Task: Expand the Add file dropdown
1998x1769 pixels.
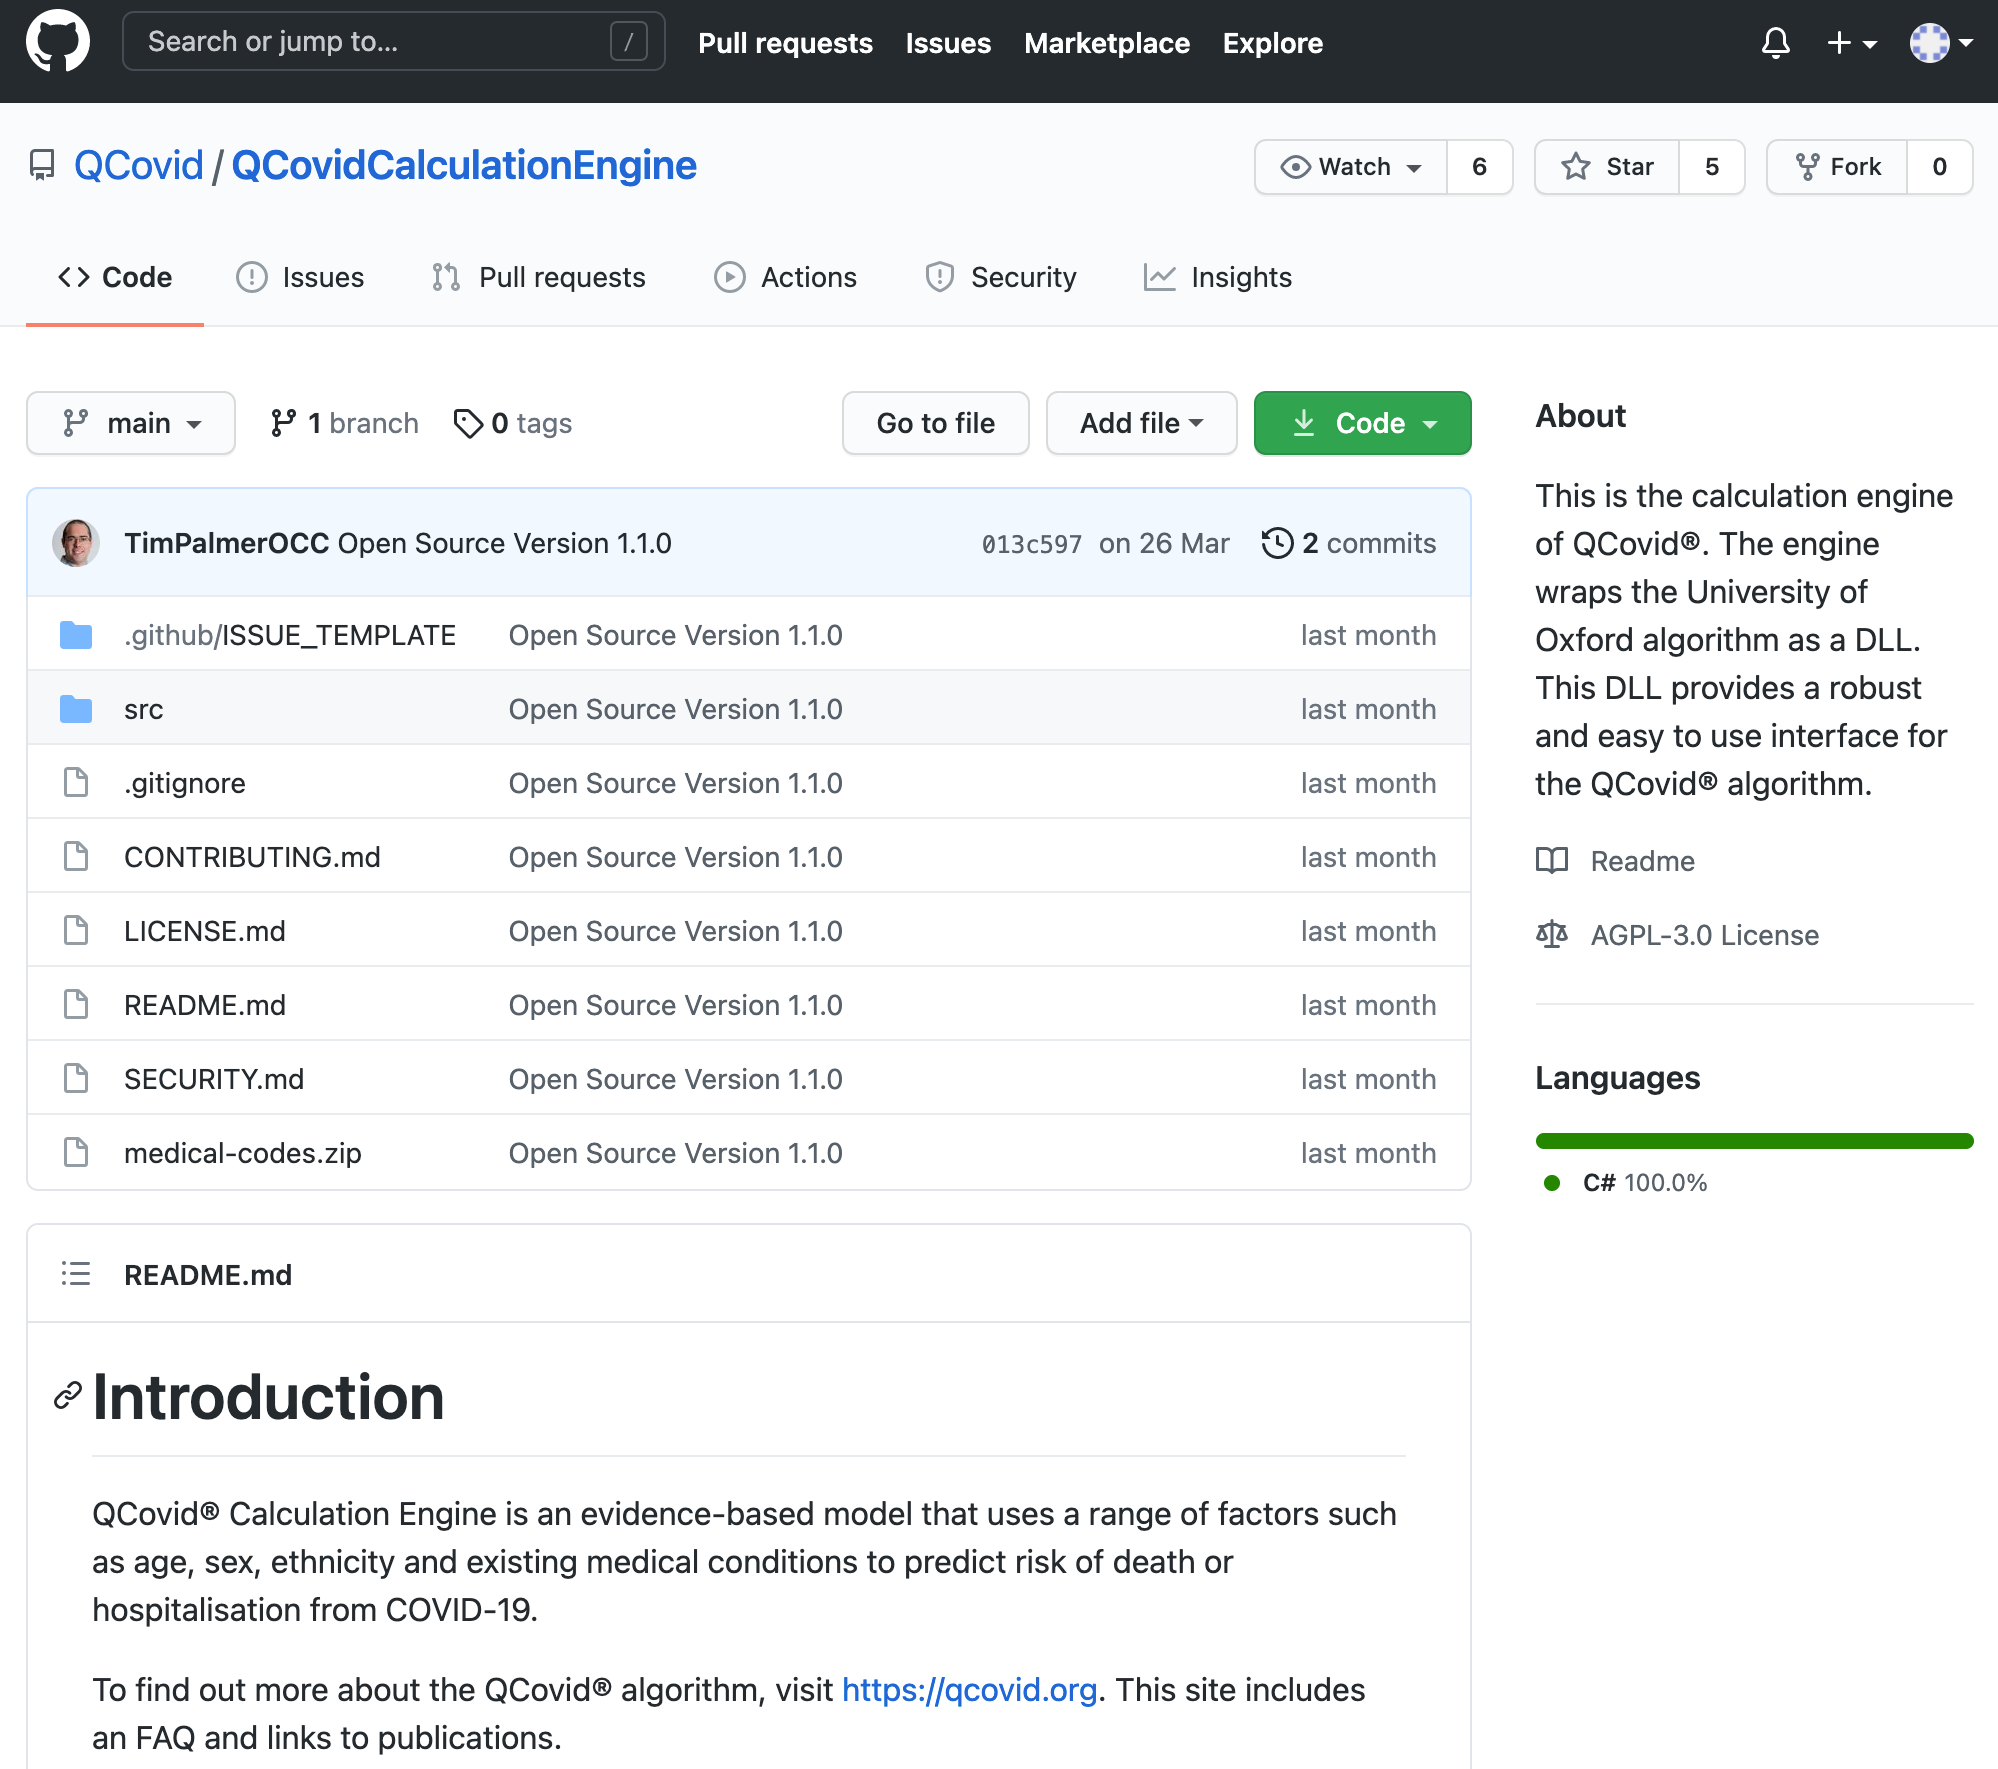Action: coord(1141,423)
